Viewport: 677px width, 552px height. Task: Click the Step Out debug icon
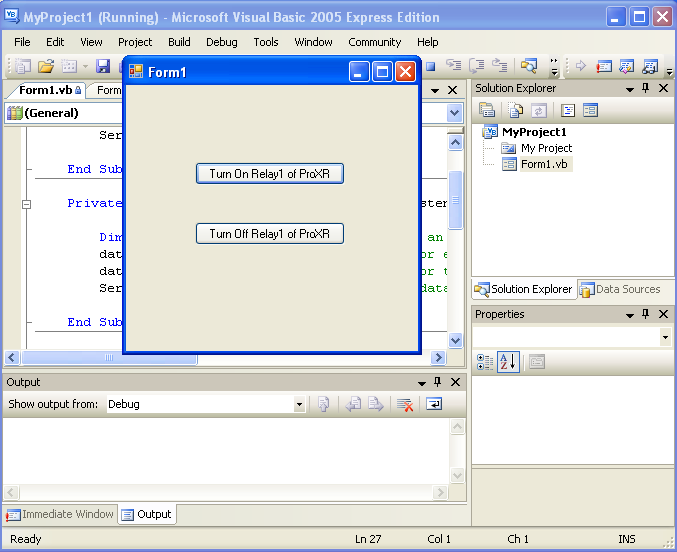click(x=500, y=66)
